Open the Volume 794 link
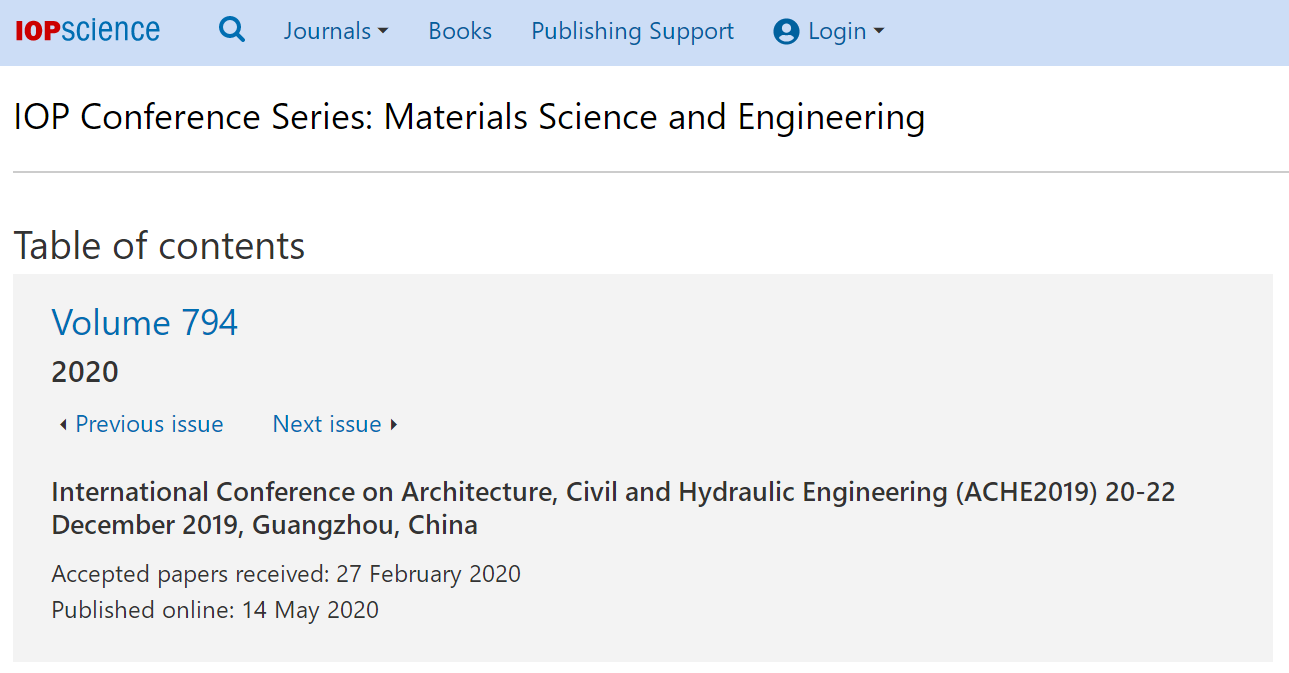 [145, 323]
